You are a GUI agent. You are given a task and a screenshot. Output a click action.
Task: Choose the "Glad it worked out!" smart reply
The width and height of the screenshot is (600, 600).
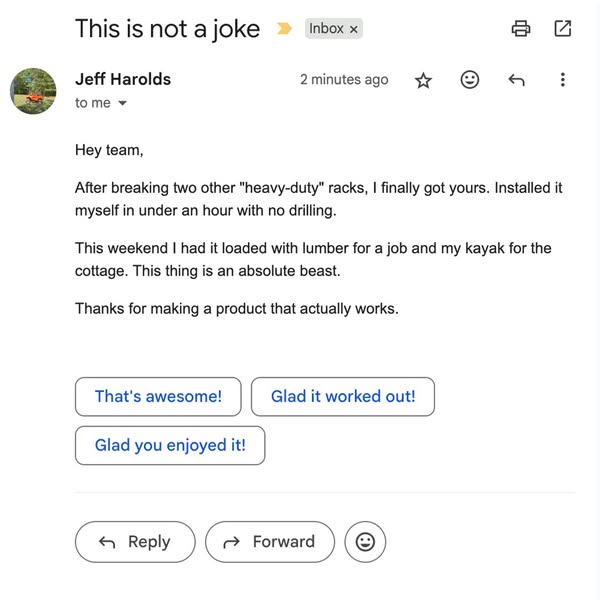tap(343, 396)
